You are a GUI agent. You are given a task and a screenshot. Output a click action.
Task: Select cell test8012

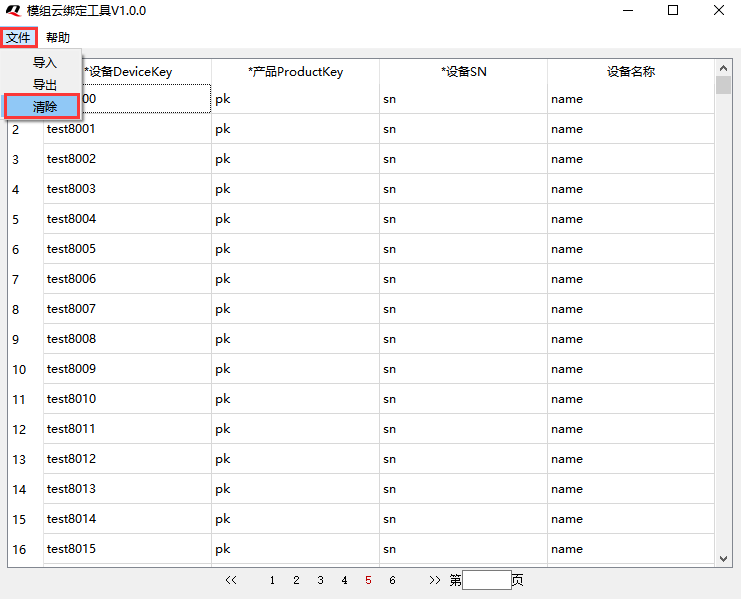click(x=128, y=459)
